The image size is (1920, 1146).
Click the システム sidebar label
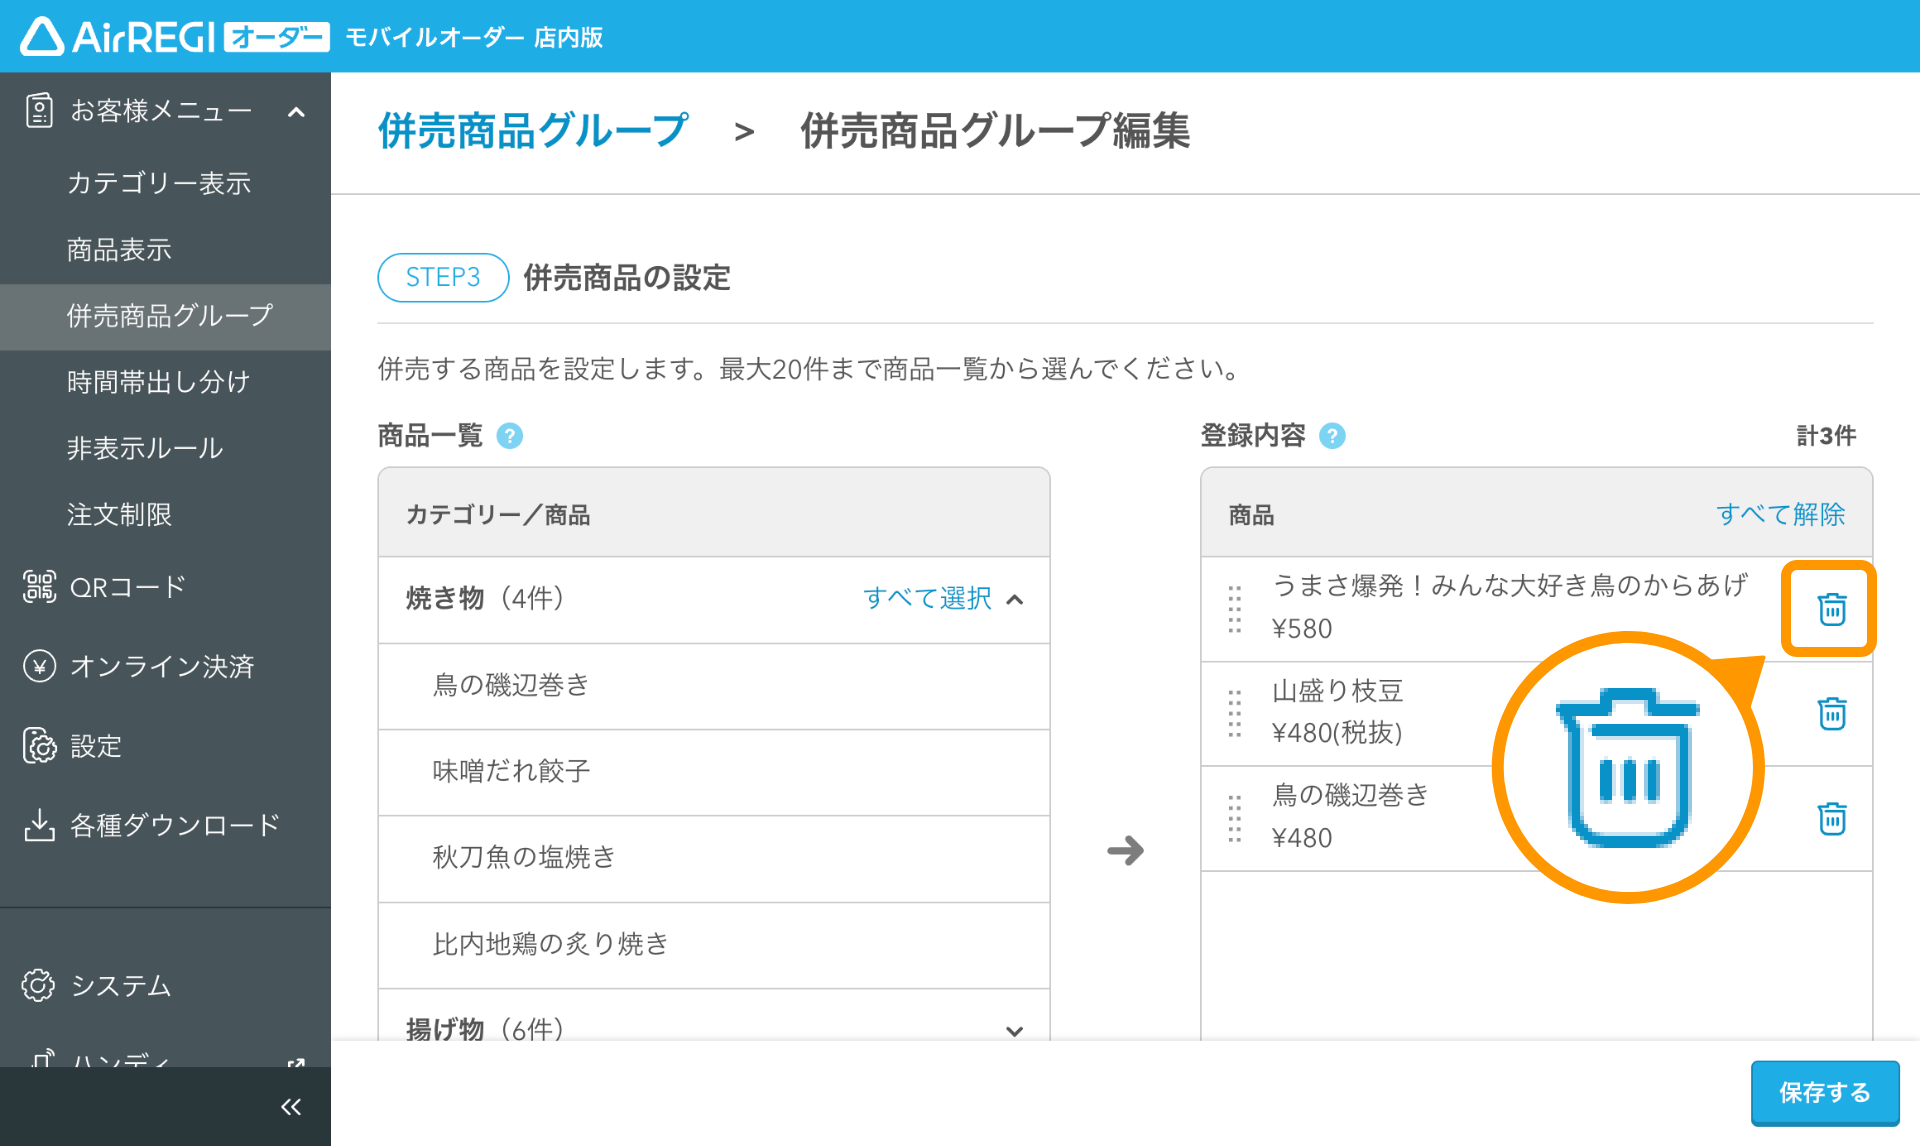point(121,985)
